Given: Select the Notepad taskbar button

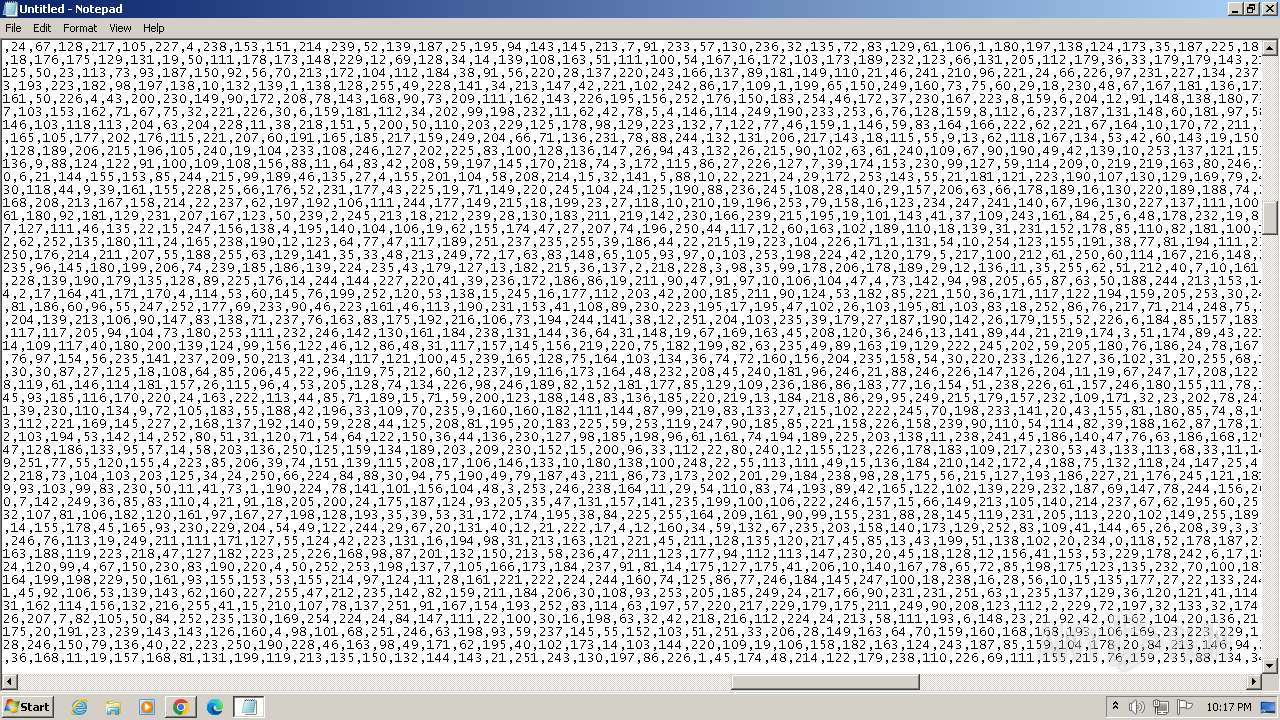Looking at the screenshot, I should (248, 707).
